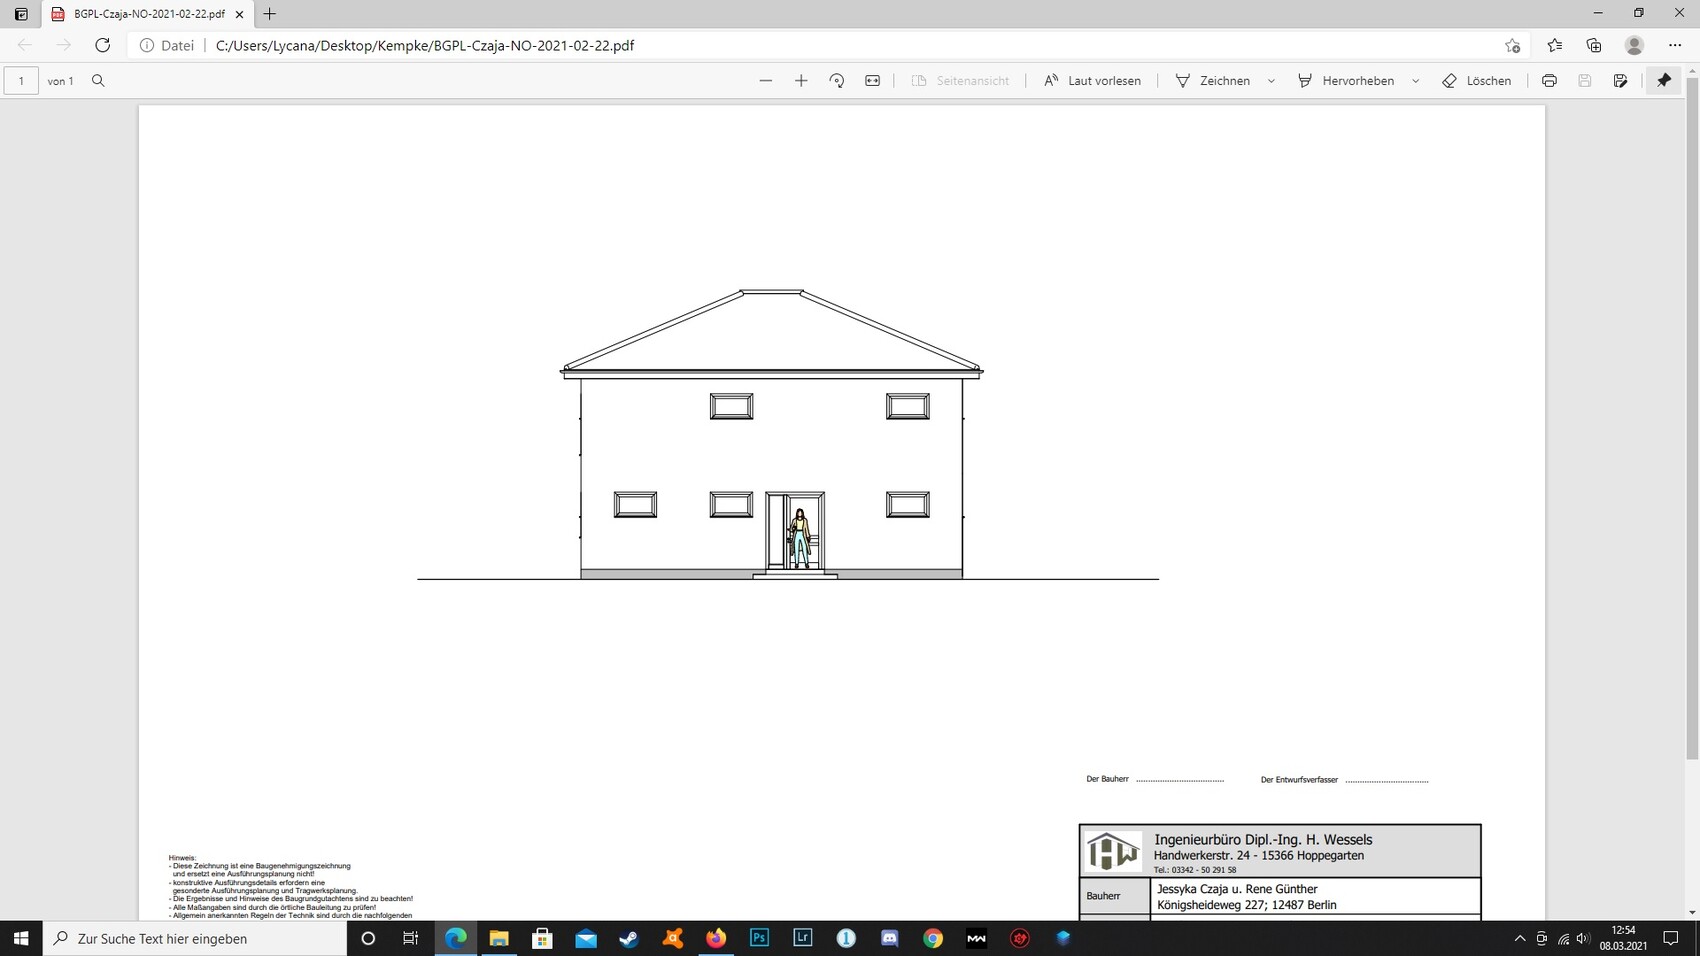1700x956 pixels.
Task: Click the fit to width icon
Action: [x=872, y=81]
